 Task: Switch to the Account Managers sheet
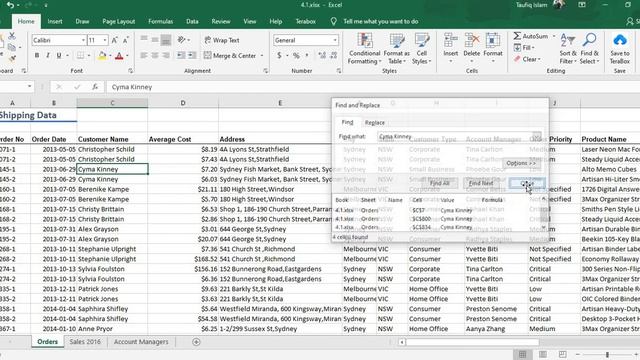click(141, 342)
